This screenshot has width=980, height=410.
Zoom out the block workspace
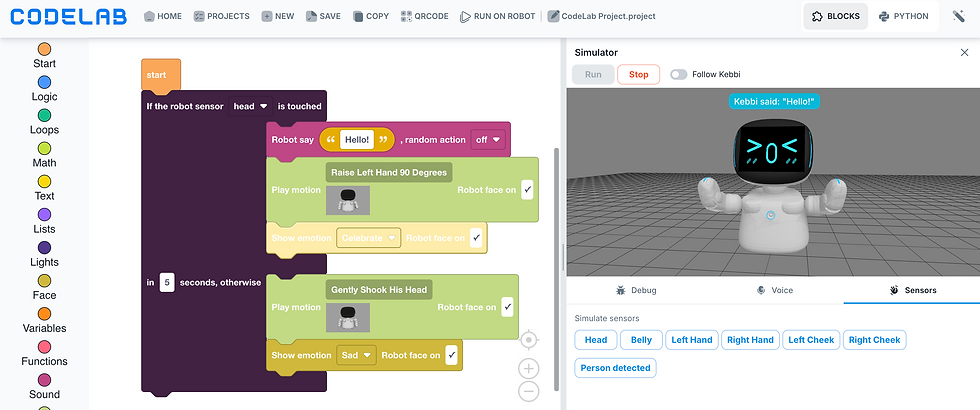point(529,391)
